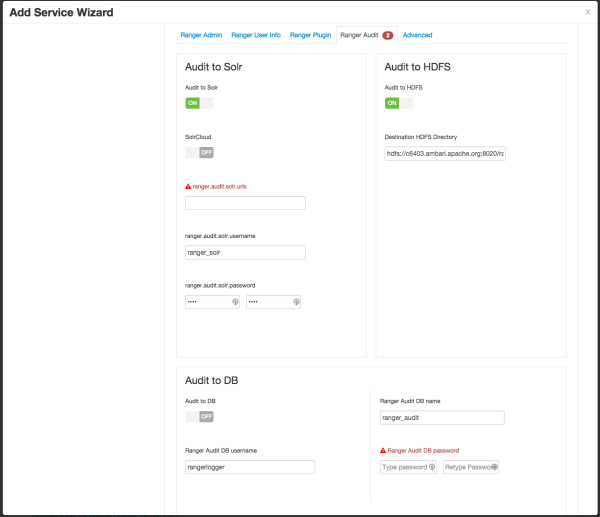Close the Add Service Wizard dialog

[x=588, y=12]
